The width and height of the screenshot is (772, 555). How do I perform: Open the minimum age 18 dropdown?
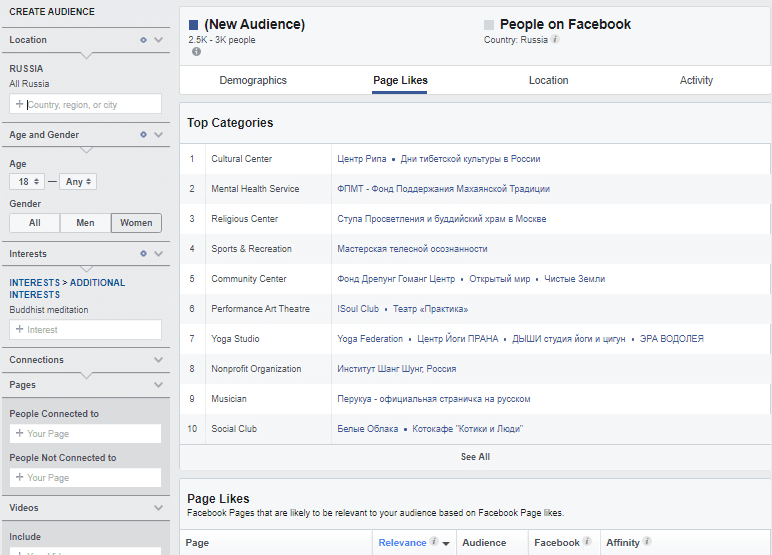pyautogui.click(x=27, y=181)
